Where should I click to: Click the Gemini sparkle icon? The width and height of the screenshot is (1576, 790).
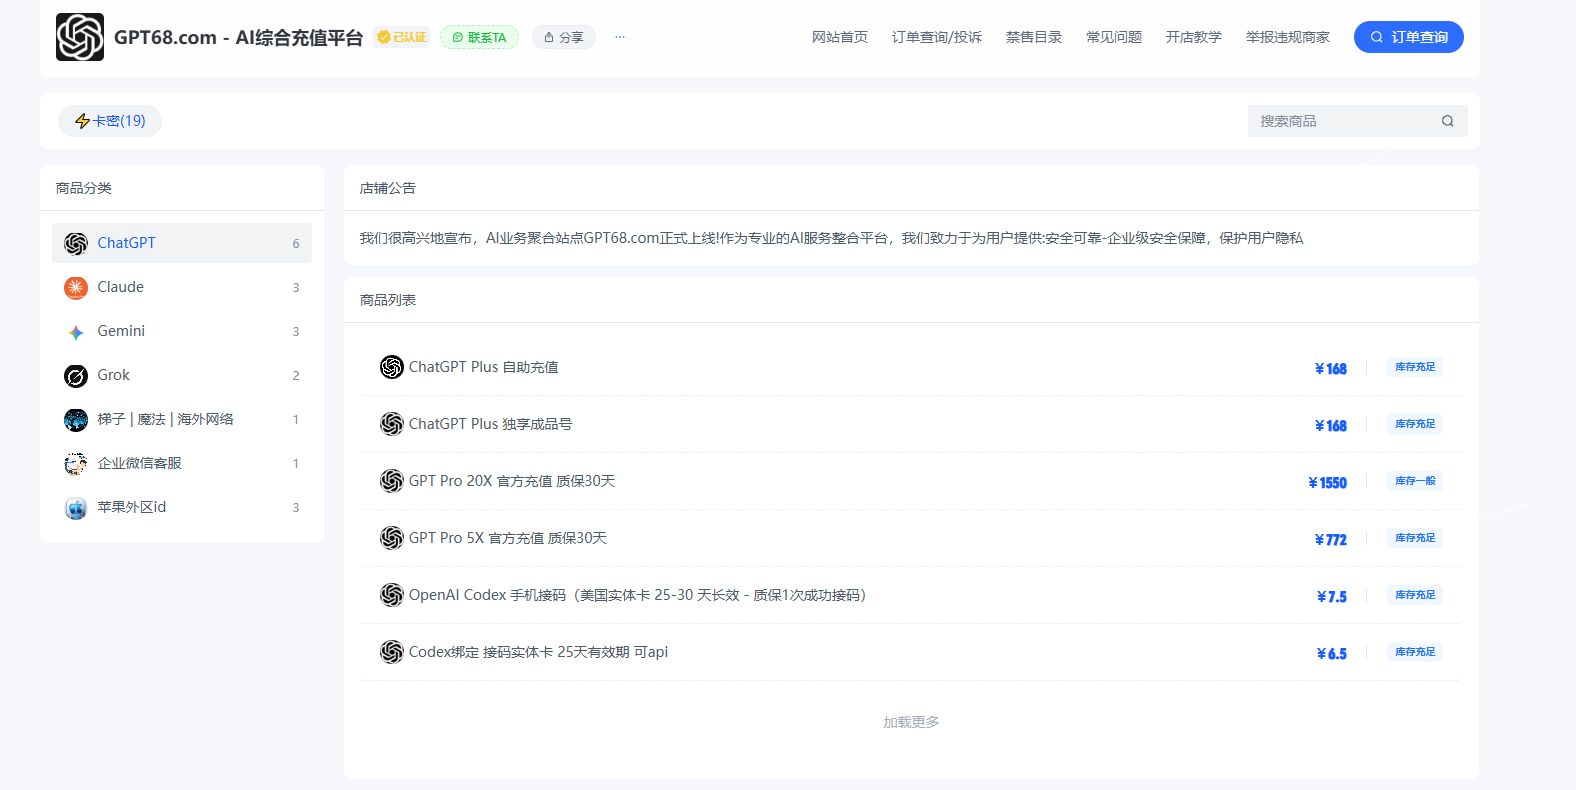tap(76, 332)
